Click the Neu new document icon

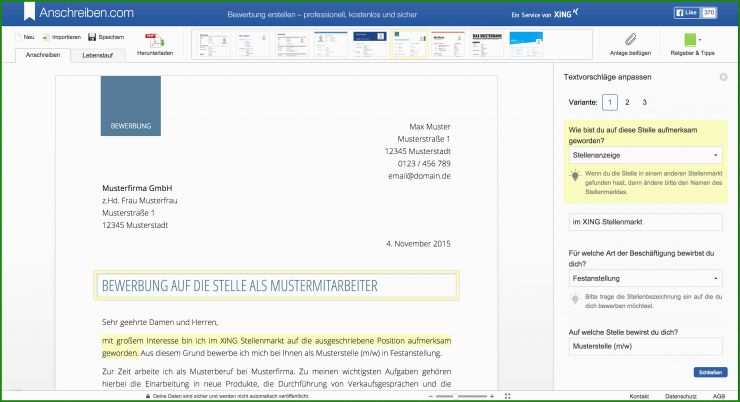[19, 37]
